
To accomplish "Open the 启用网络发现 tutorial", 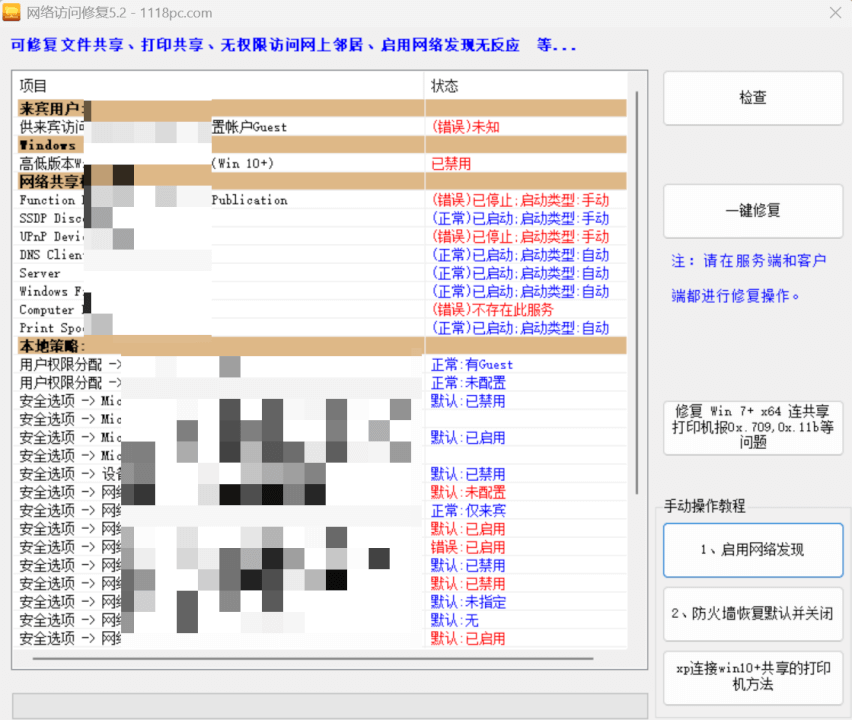I will click(x=752, y=550).
